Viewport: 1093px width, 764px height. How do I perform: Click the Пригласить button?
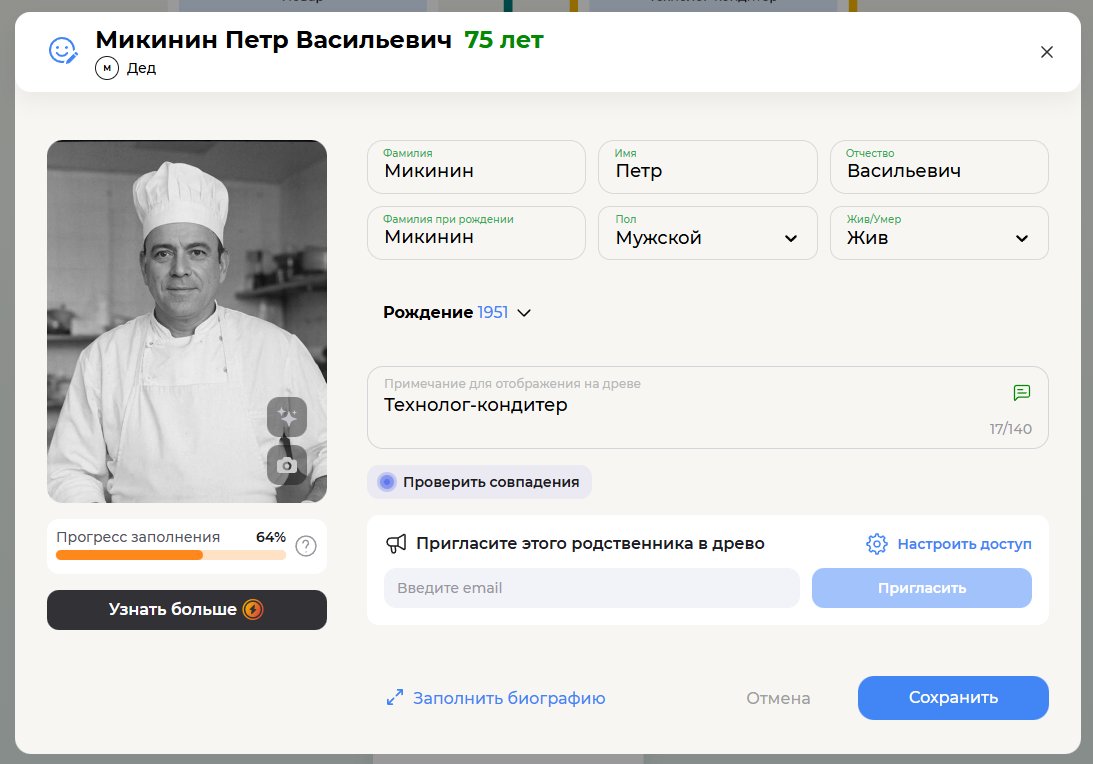click(x=921, y=588)
